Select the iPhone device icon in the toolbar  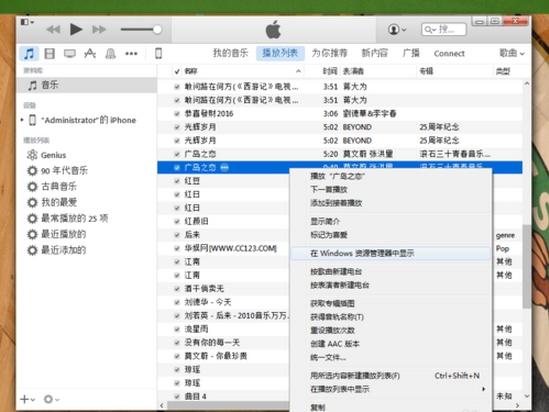(x=158, y=54)
